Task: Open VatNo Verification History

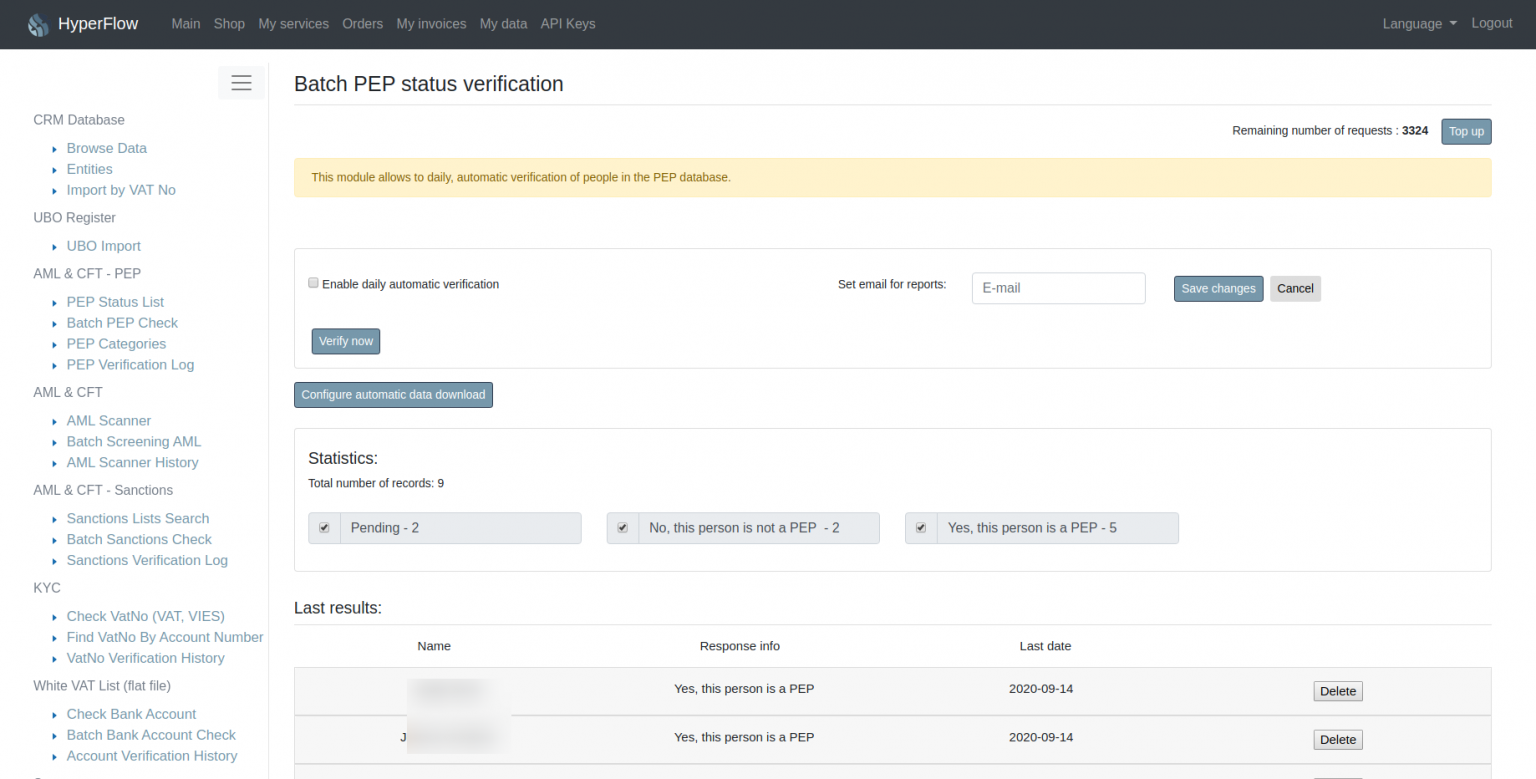Action: point(145,658)
